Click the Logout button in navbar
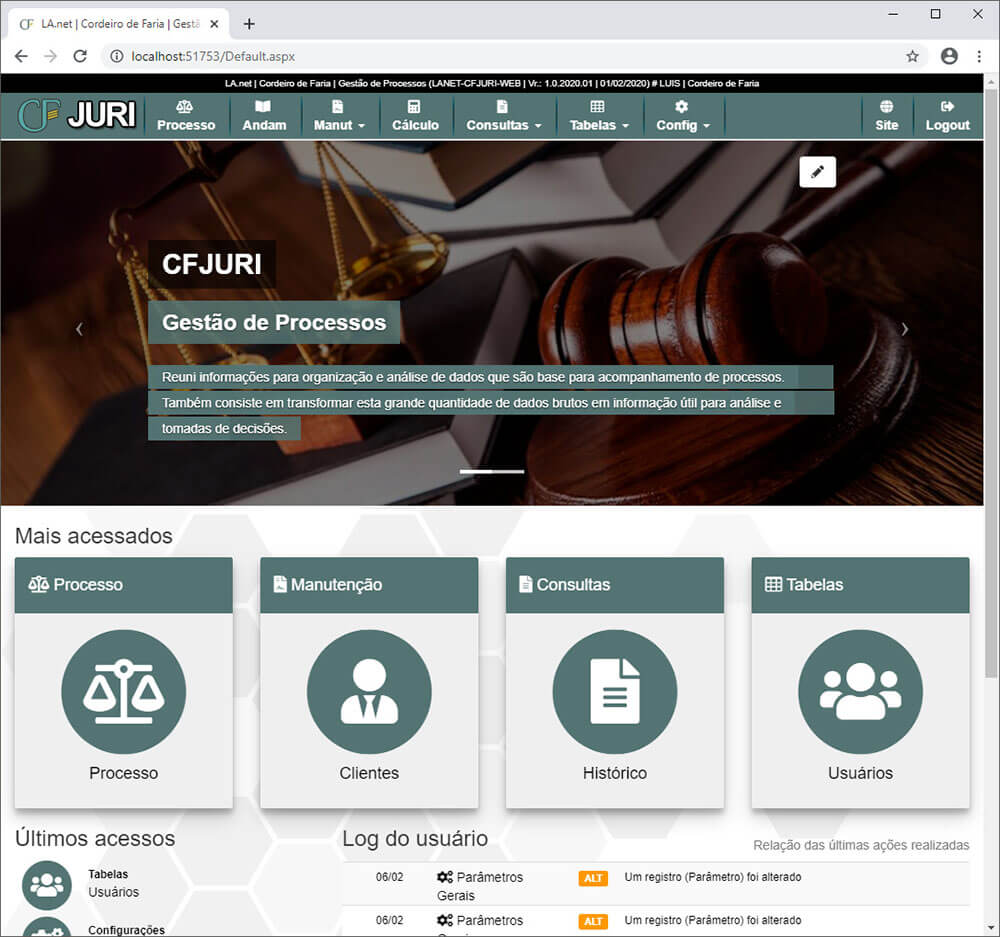This screenshot has width=1000, height=937. click(947, 116)
